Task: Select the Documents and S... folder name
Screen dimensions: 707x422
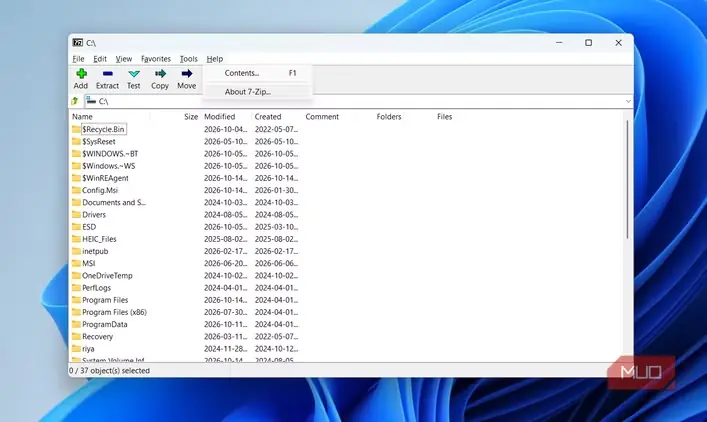Action: coord(114,202)
